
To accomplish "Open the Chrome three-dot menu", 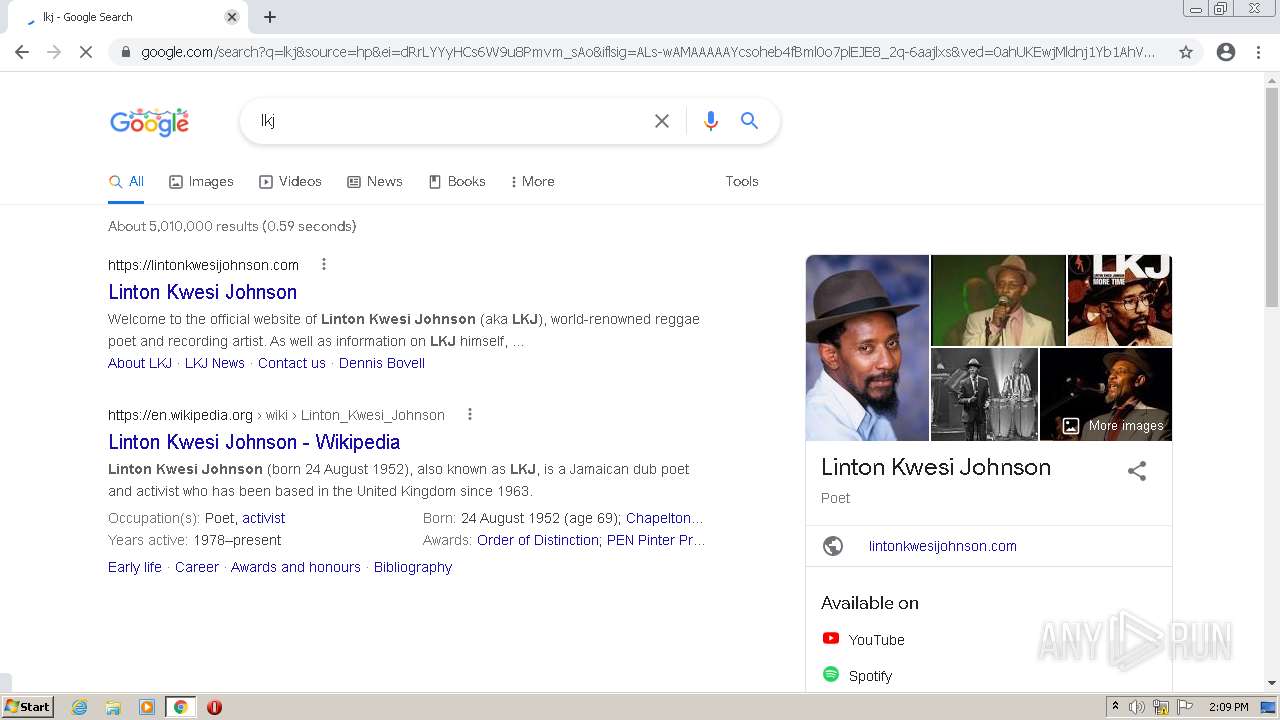I will [1258, 52].
